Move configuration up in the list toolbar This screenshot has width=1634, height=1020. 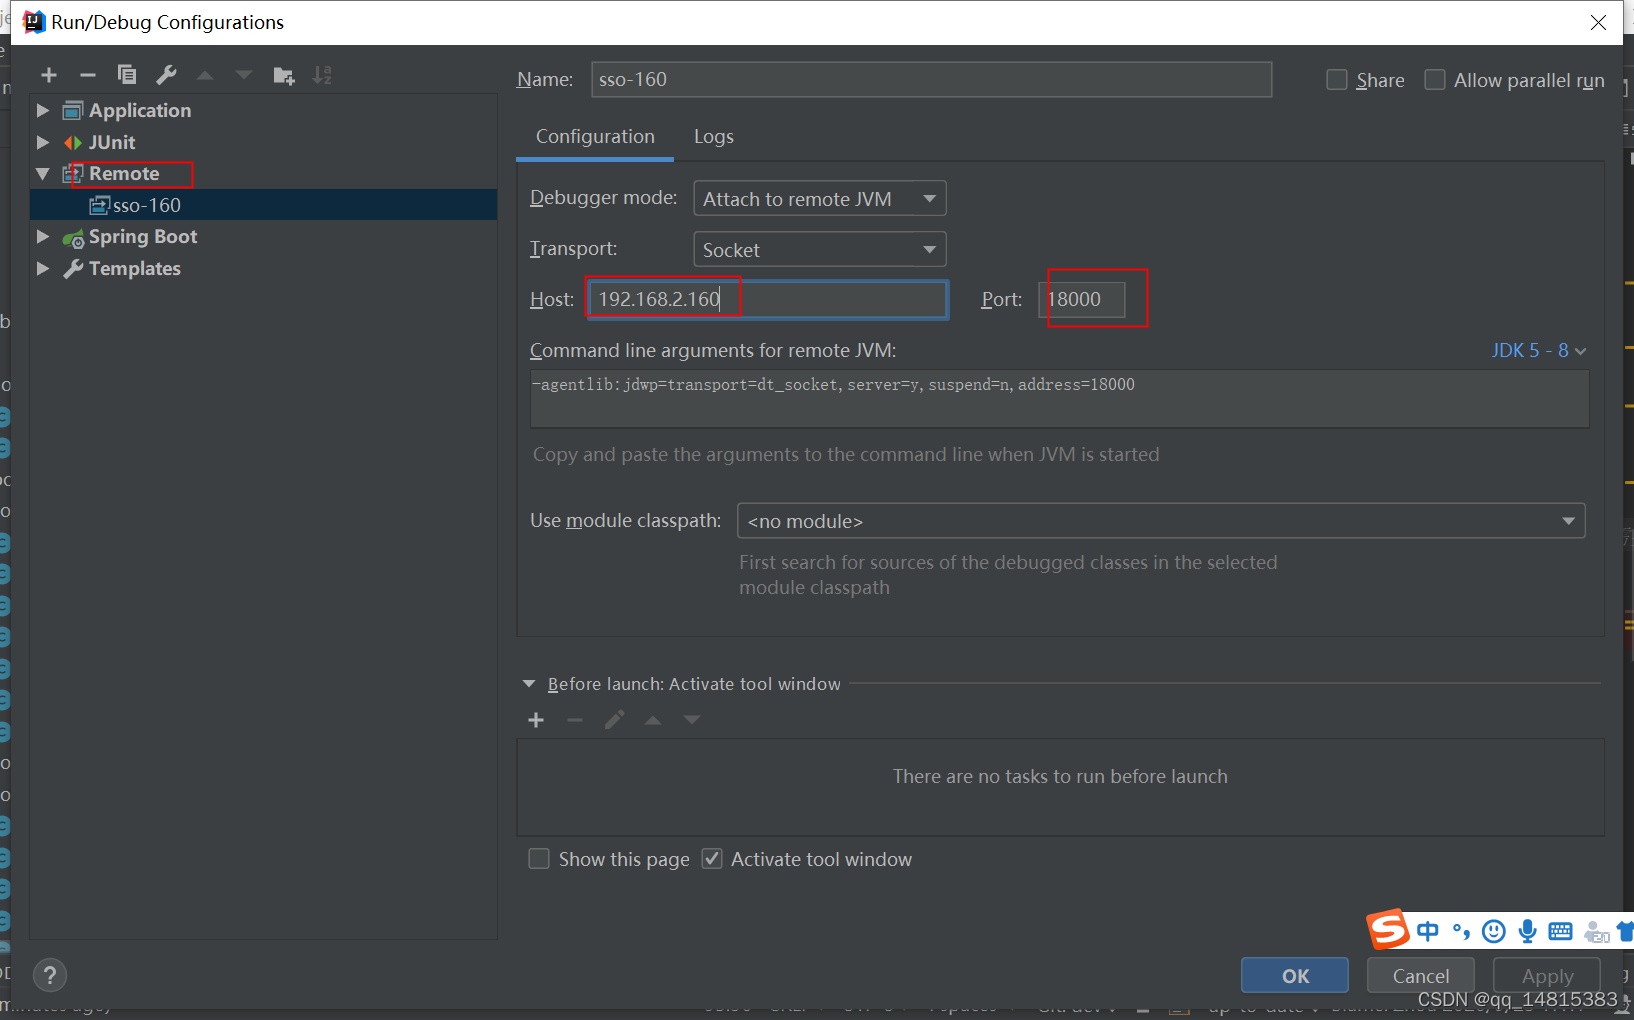tap(205, 75)
